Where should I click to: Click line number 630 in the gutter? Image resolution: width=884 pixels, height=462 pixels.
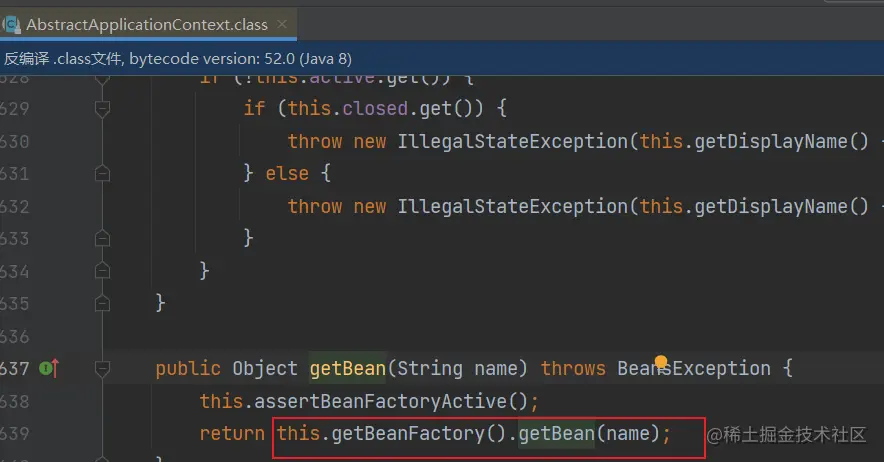tap(14, 141)
